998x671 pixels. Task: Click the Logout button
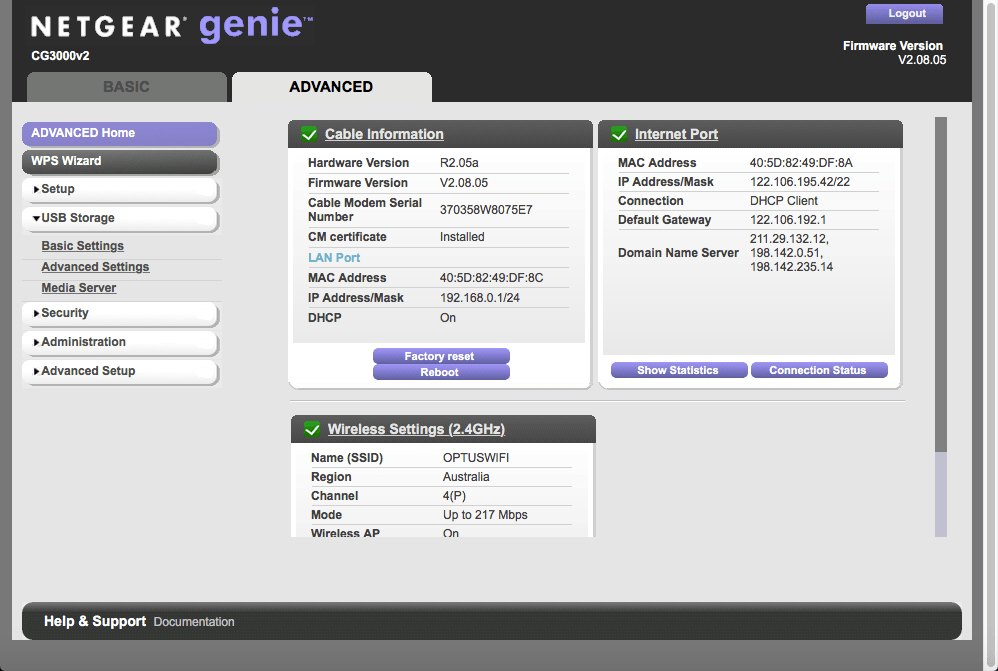(904, 13)
